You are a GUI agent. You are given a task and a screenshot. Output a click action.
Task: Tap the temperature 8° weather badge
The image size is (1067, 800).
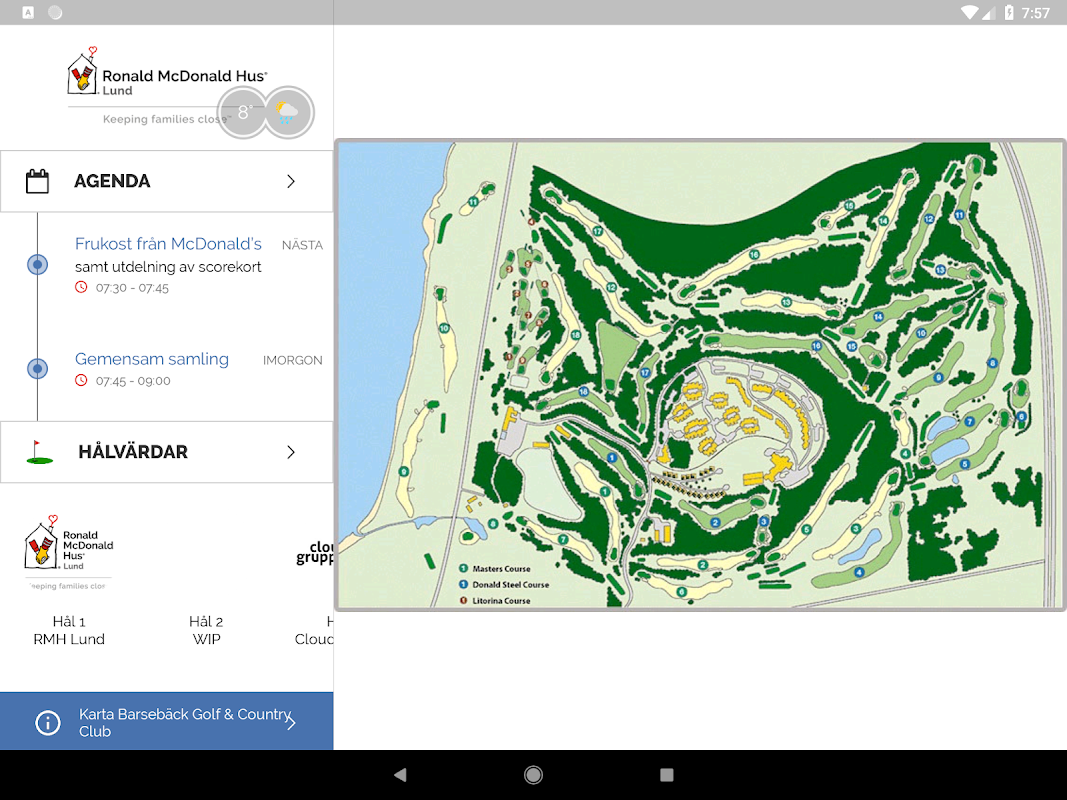[x=242, y=112]
